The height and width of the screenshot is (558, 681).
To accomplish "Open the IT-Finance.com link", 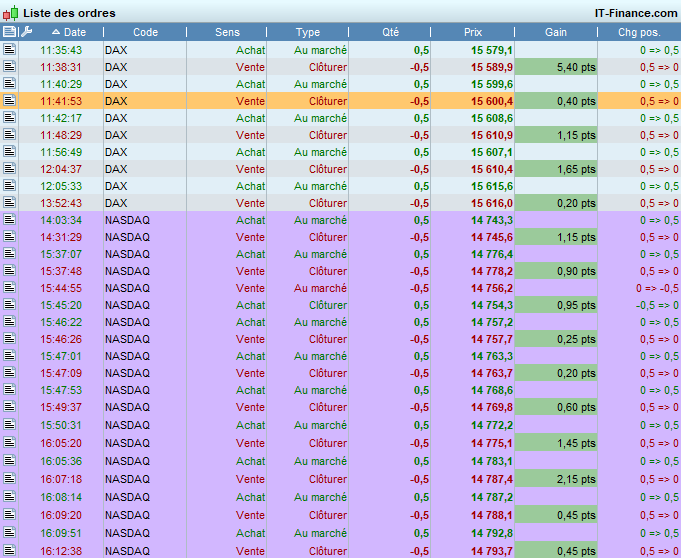I will click(636, 13).
